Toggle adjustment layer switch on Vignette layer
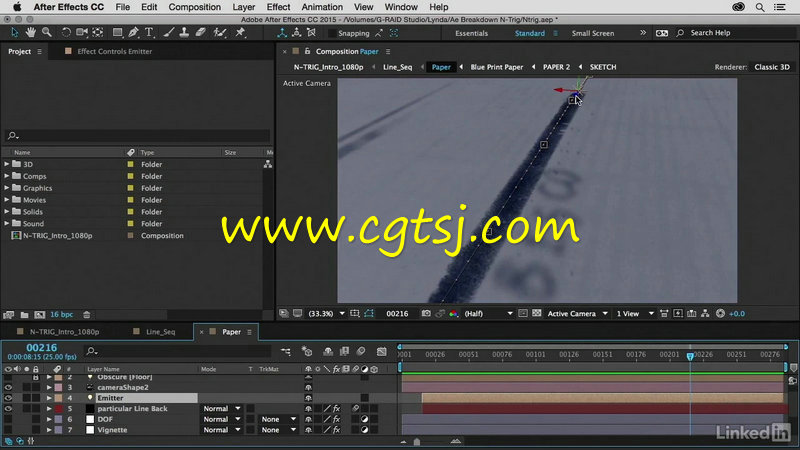This screenshot has height=450, width=800. coord(364,430)
